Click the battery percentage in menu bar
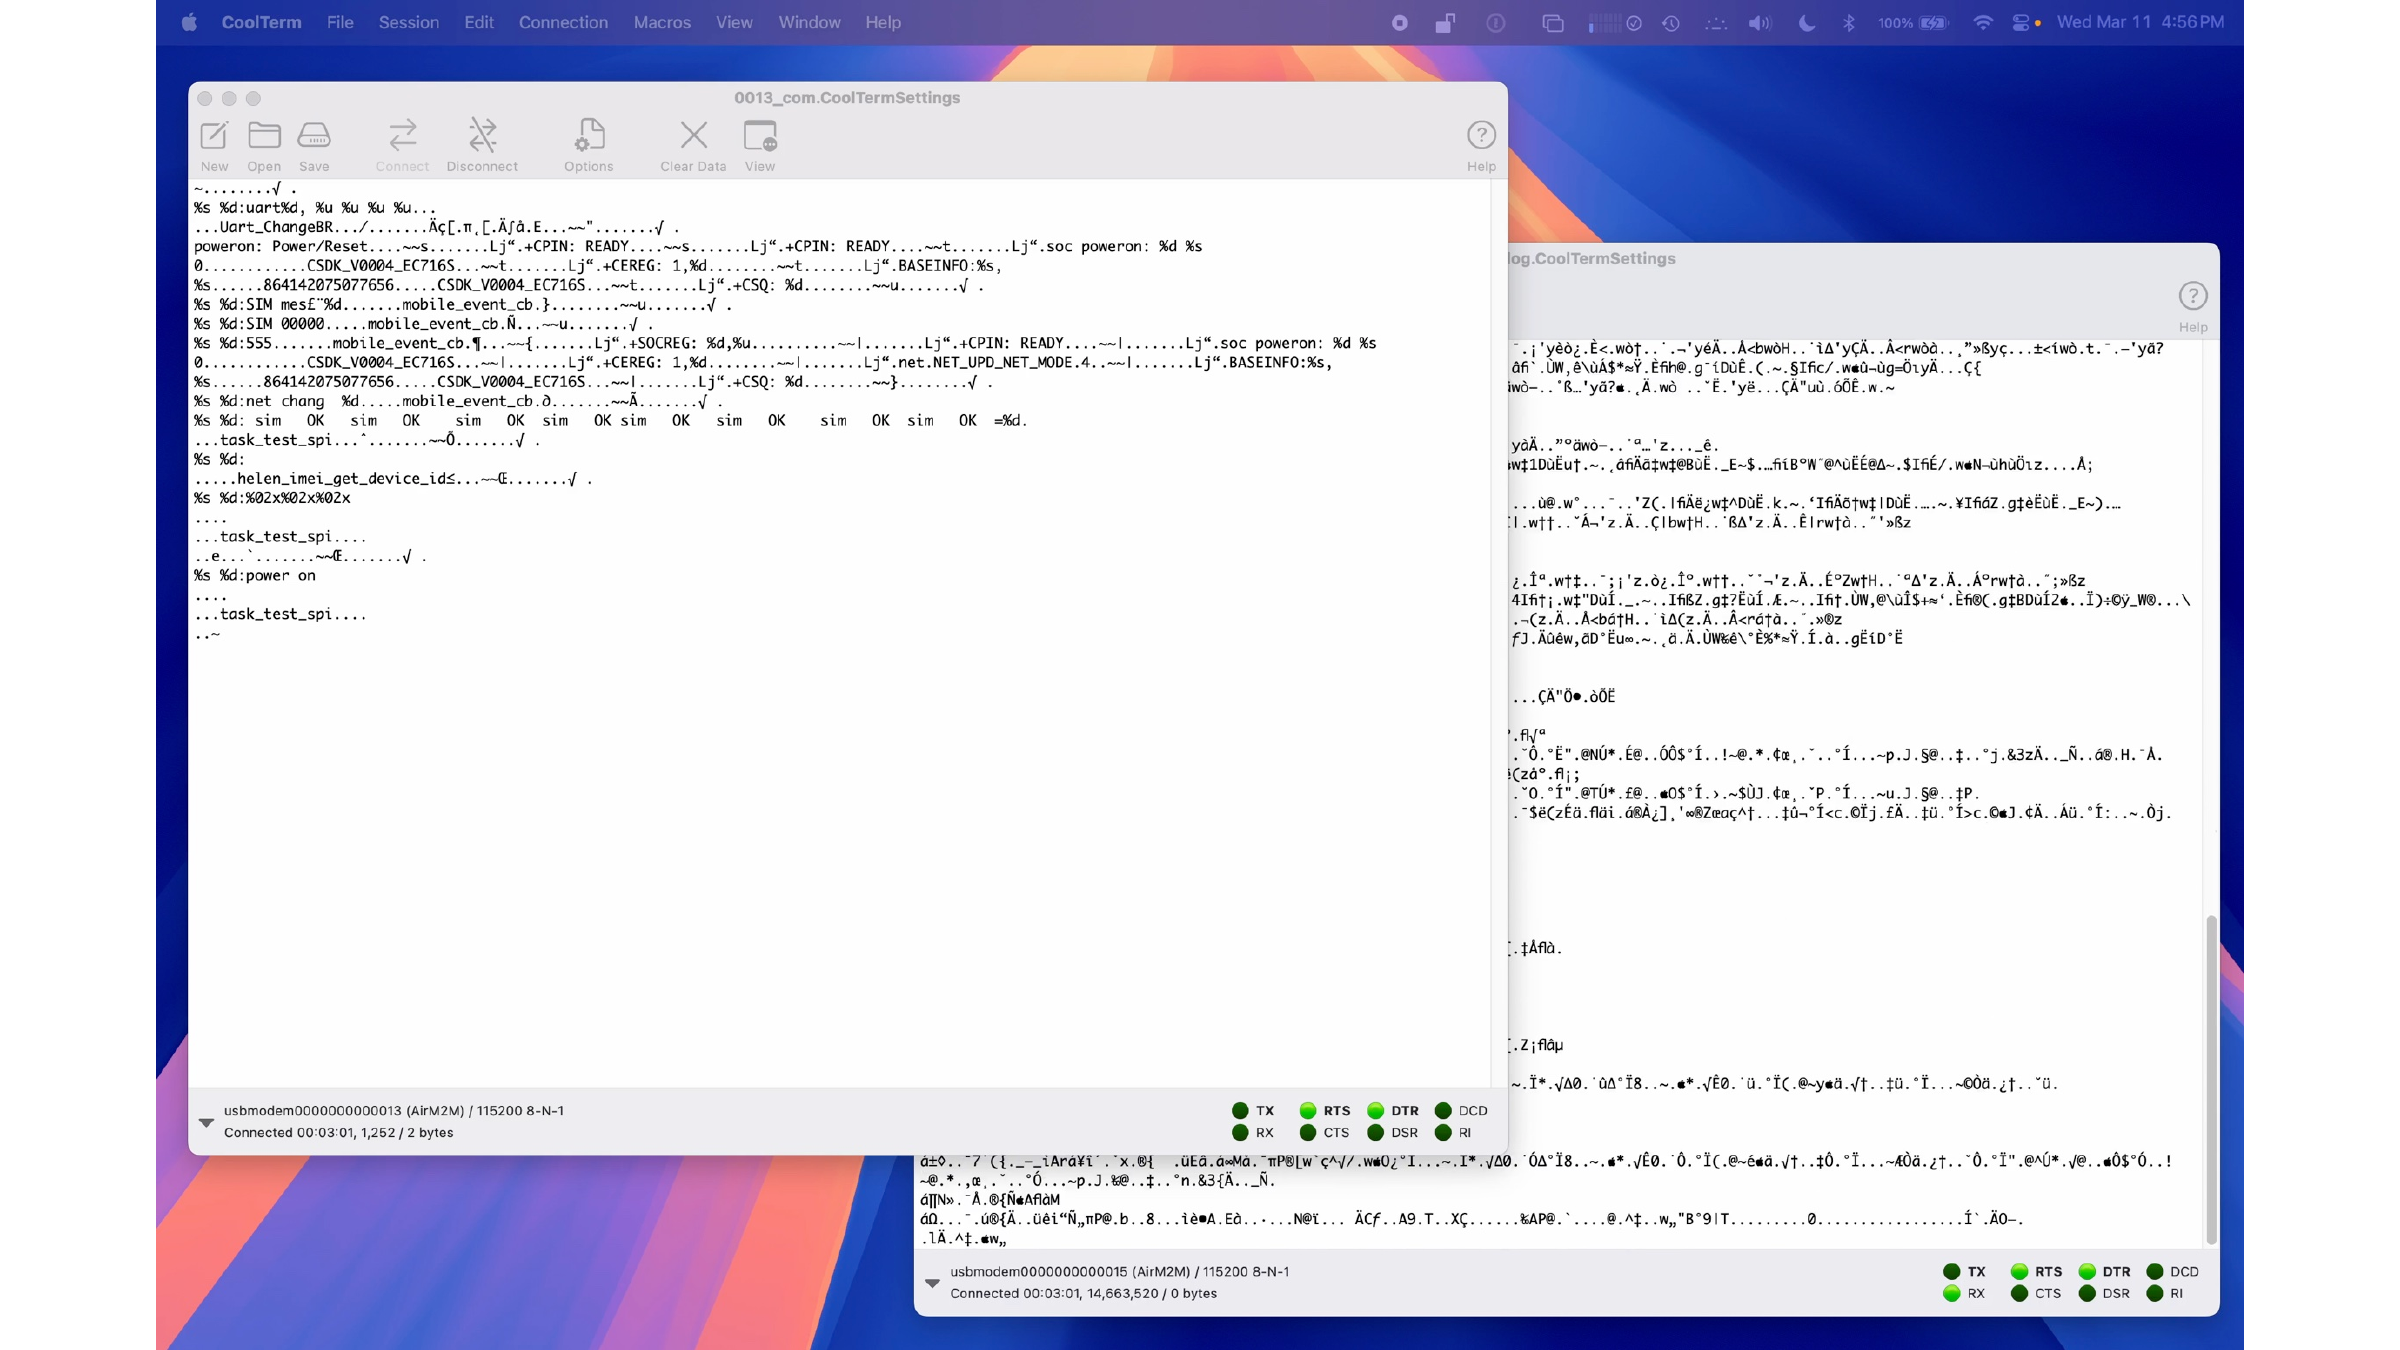 1895,22
